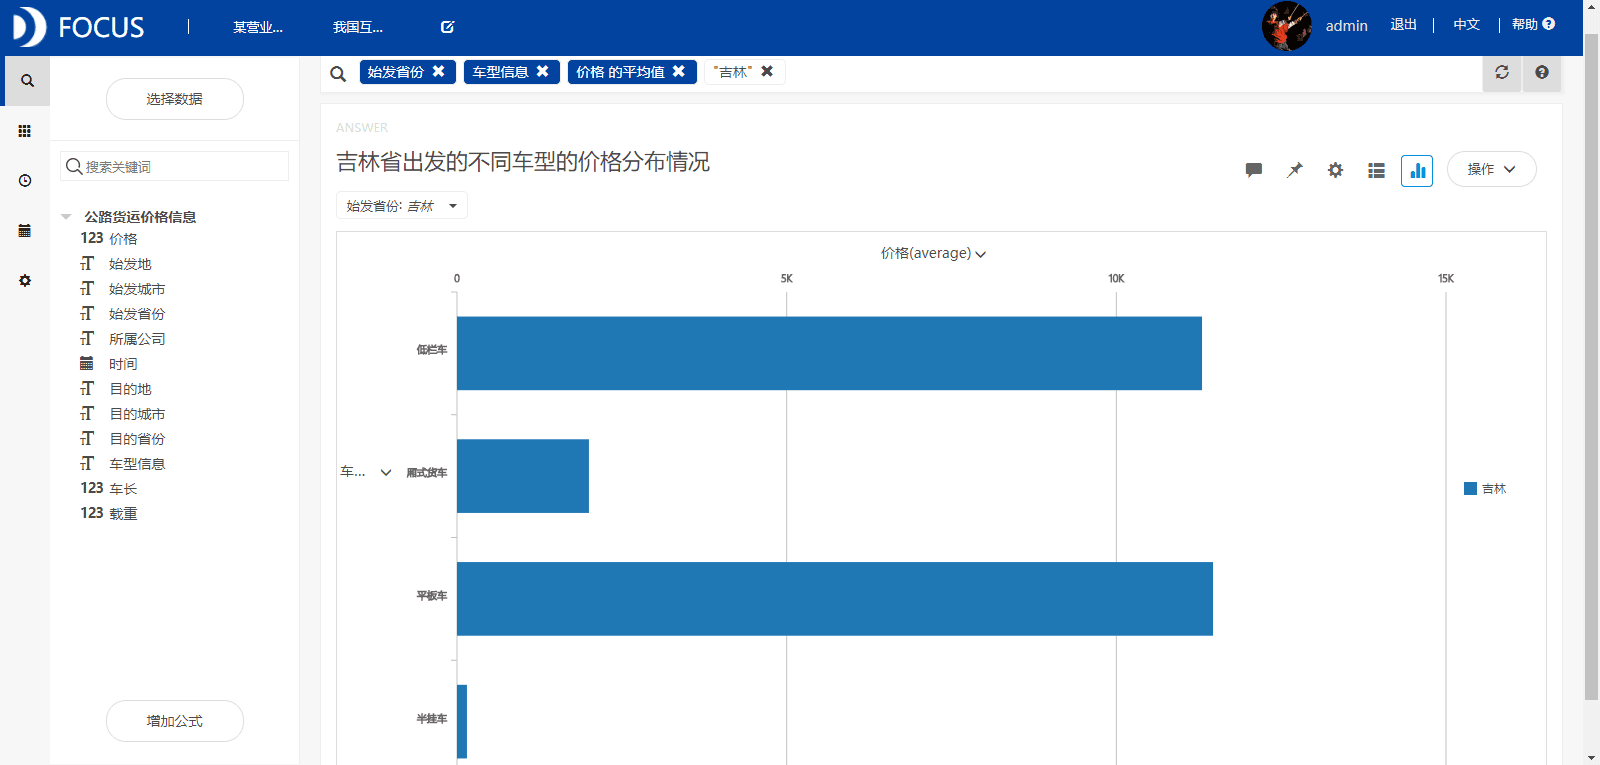1600x765 pixels.
Task: Select the 始发地 column
Action: point(130,264)
